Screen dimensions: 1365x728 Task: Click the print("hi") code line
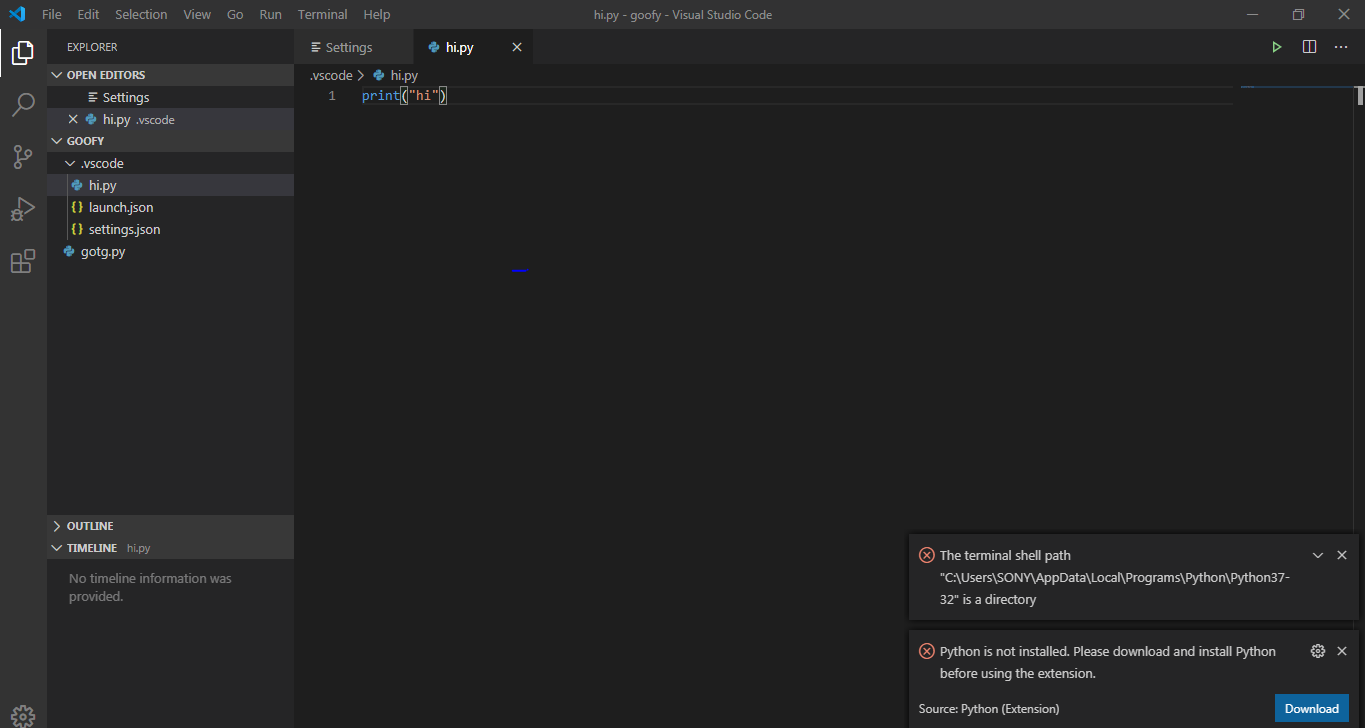[x=404, y=96]
